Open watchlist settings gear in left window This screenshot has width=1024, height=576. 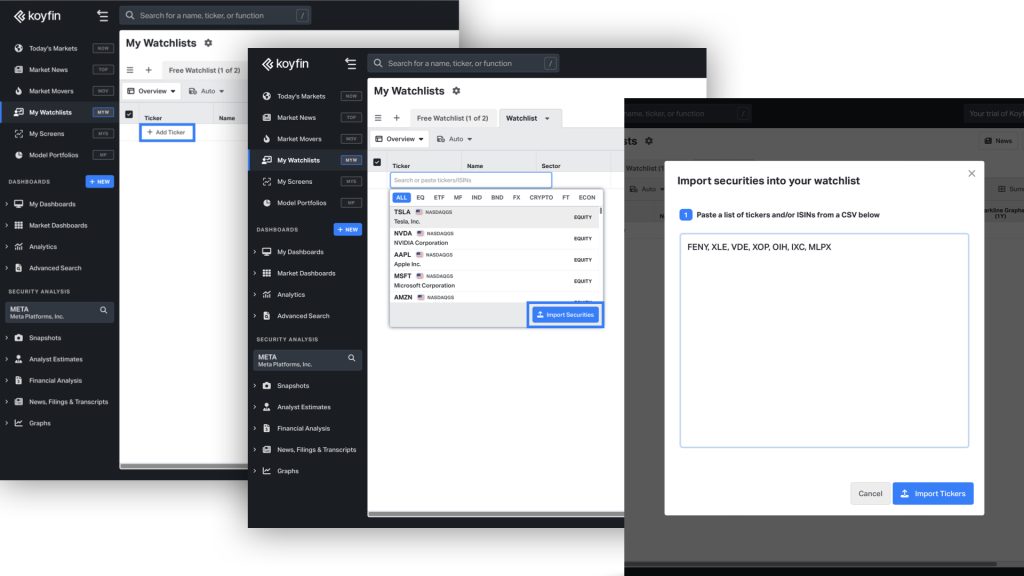coord(208,43)
